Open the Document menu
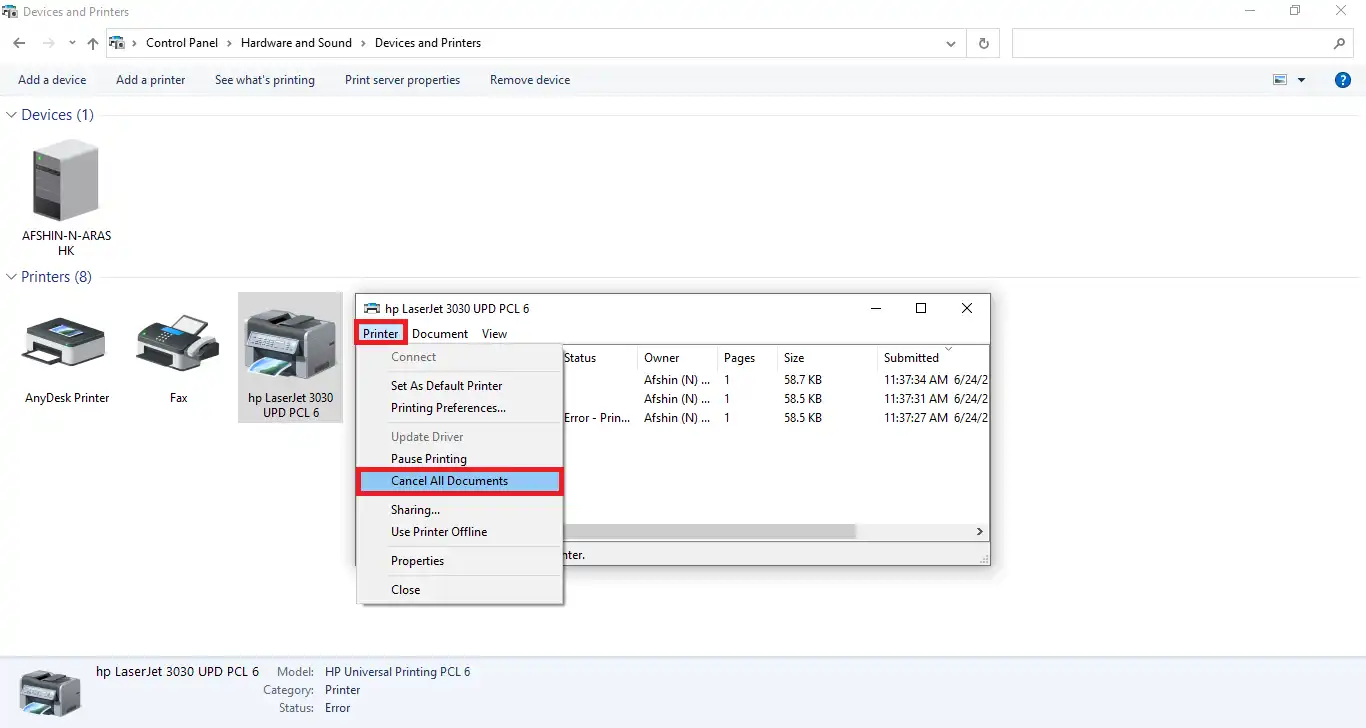 click(x=440, y=334)
